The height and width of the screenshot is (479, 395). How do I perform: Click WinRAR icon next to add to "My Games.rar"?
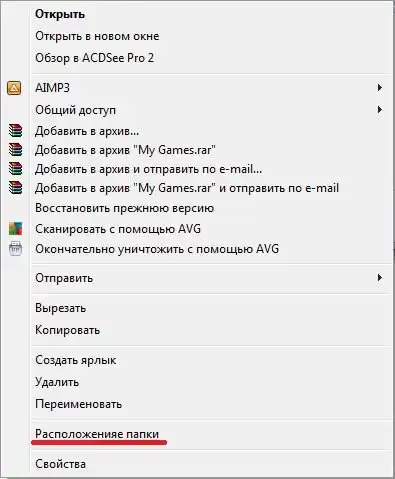tap(15, 150)
